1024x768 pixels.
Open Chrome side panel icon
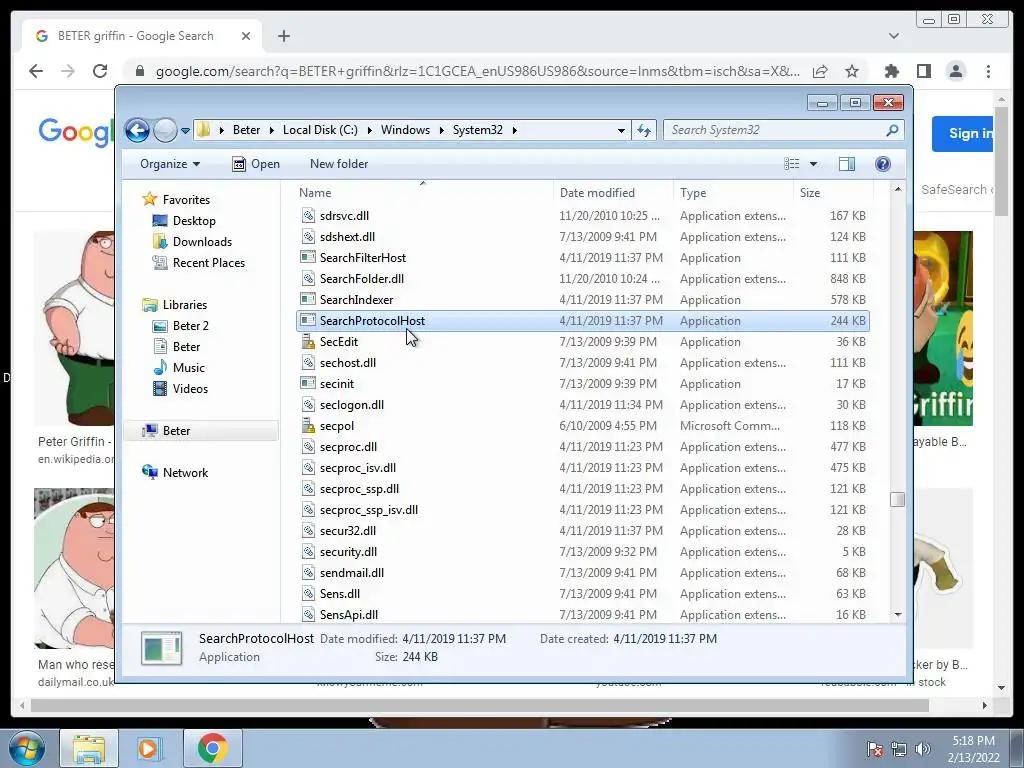(923, 71)
